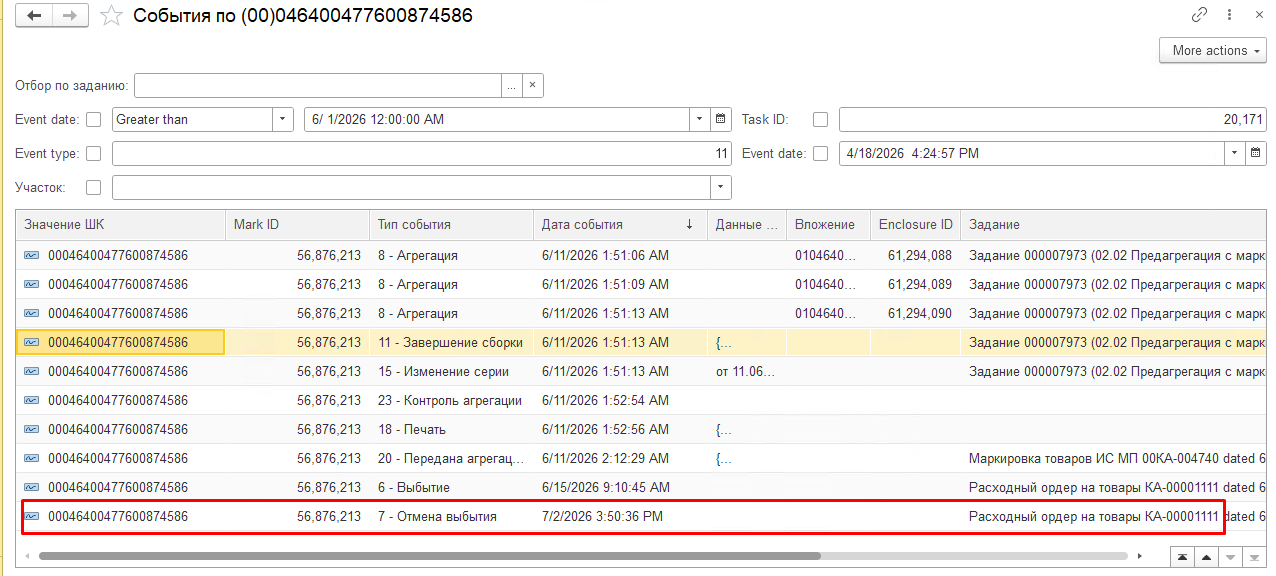Enable the Task ID filter checkbox
The height and width of the screenshot is (576, 1276).
820,120
